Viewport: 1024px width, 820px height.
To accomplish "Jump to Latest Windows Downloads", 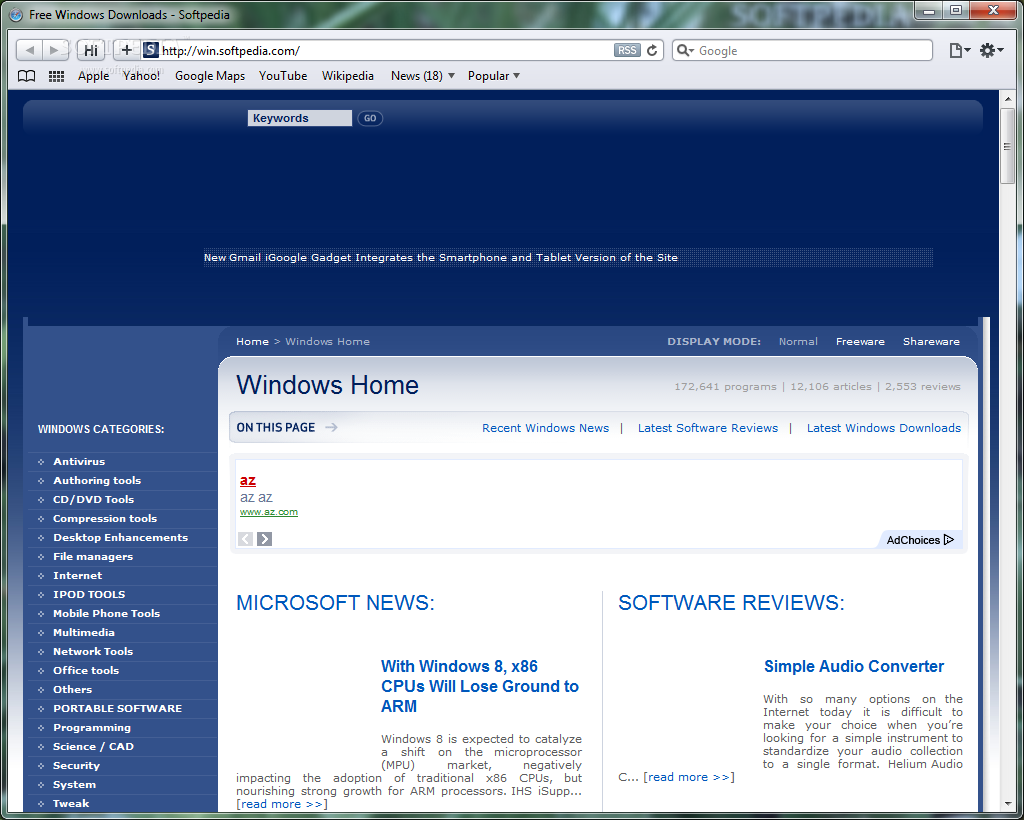I will pos(884,428).
